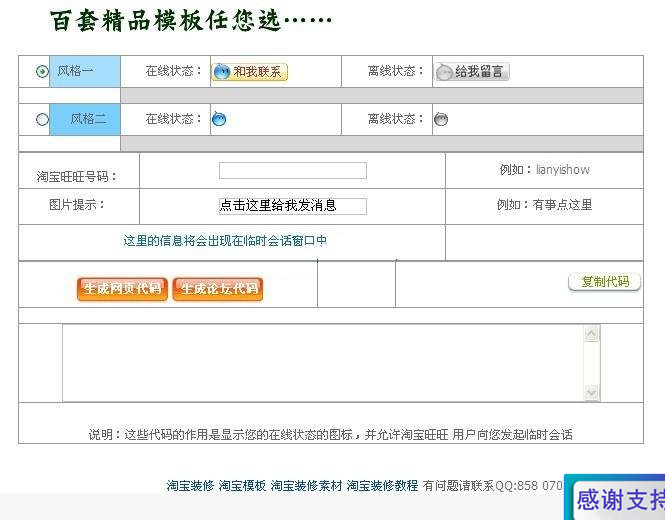Click the 生成网页代码 button

click(122, 289)
